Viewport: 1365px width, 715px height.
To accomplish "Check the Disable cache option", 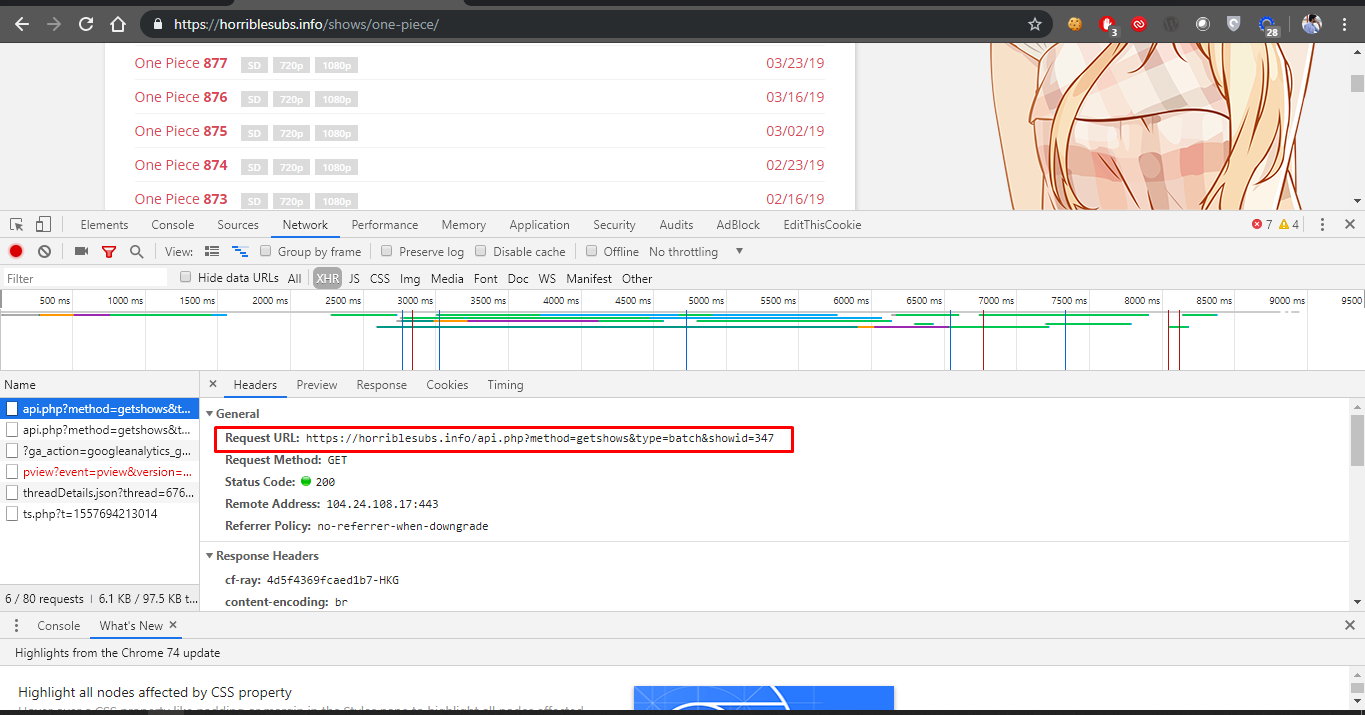I will coord(481,252).
